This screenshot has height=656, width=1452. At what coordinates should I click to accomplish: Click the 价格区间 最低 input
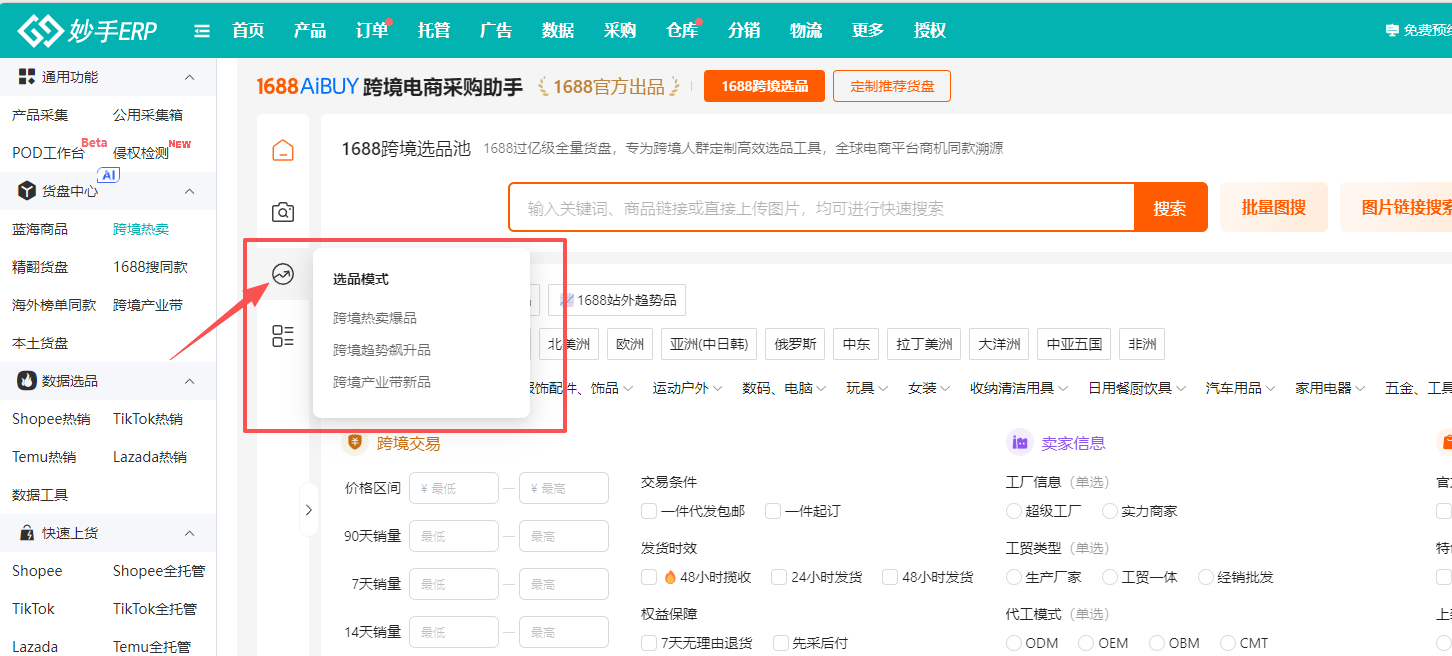454,488
